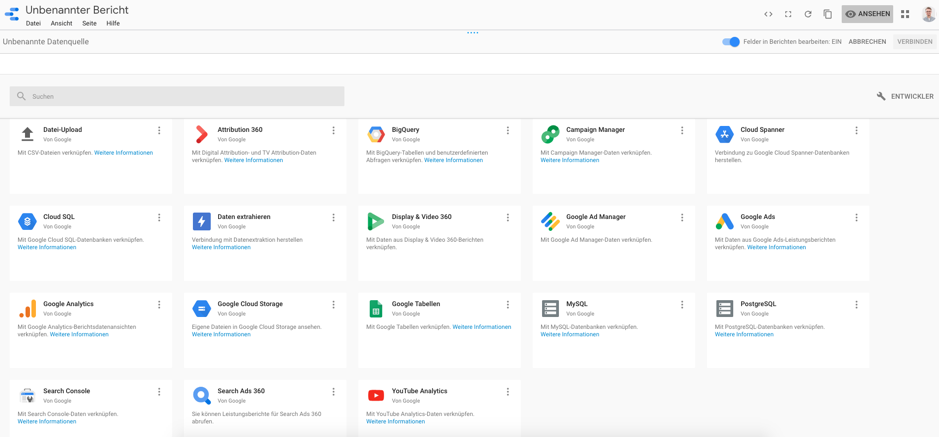Click the ENTWICKLER developer button
This screenshot has width=939, height=437.
(x=905, y=96)
